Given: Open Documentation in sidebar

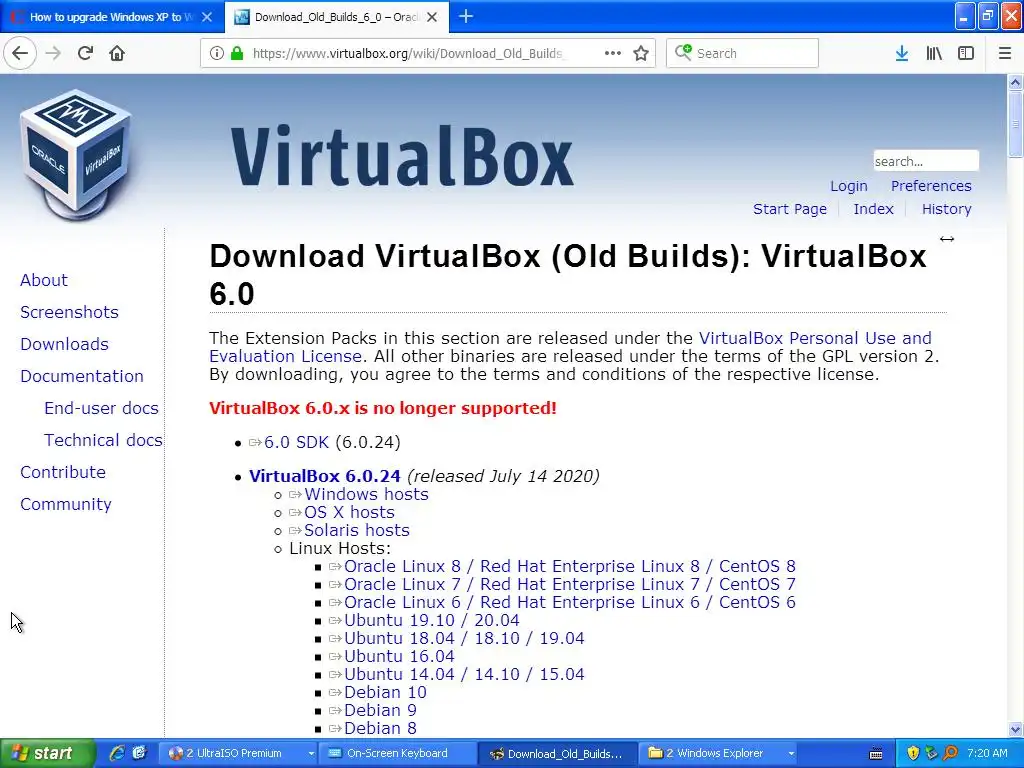Looking at the screenshot, I should (82, 376).
